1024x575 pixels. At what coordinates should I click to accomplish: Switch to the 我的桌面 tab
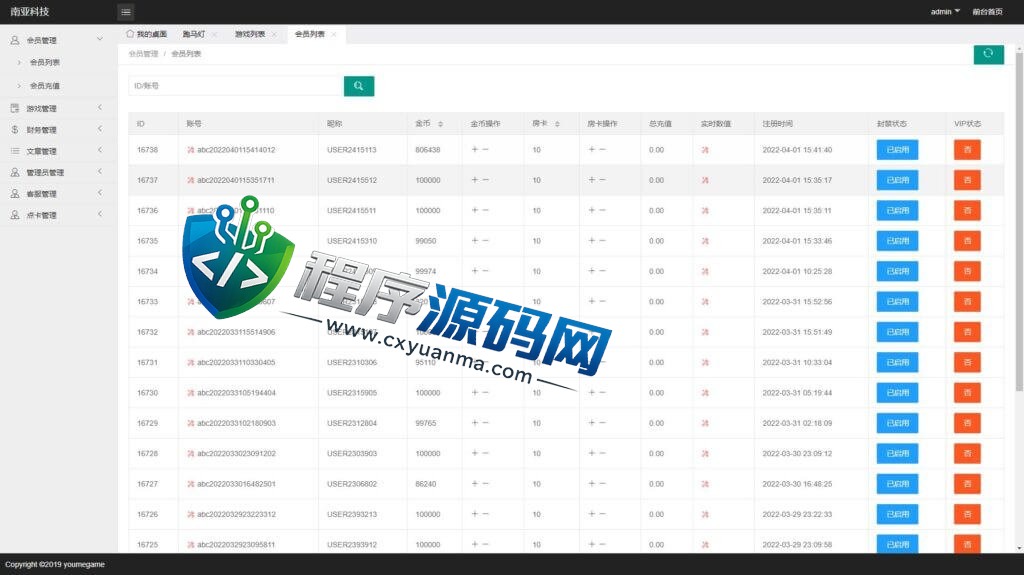tap(146, 34)
